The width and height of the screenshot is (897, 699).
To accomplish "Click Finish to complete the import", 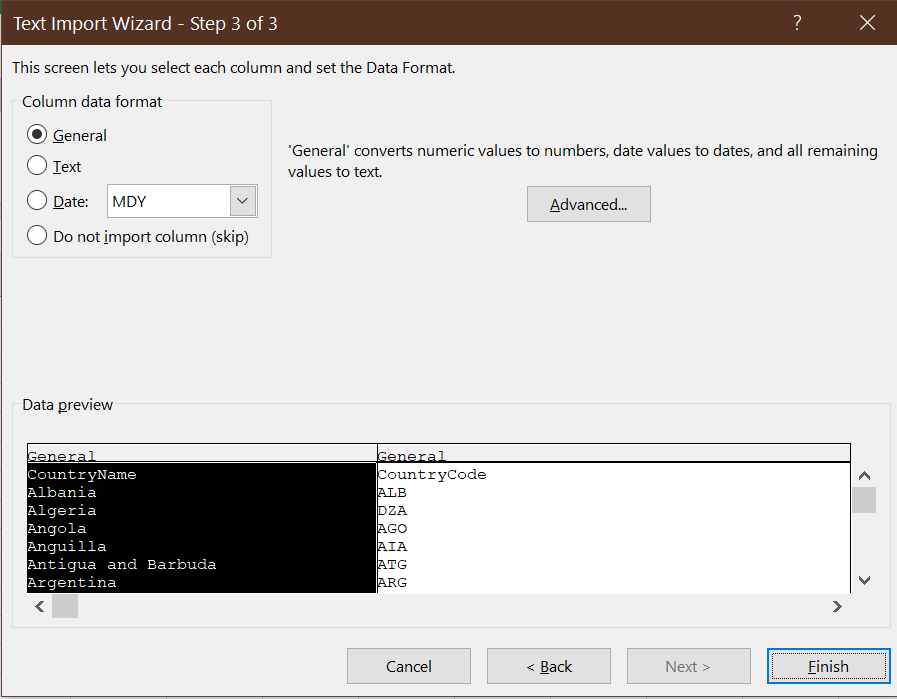I will tap(828, 666).
